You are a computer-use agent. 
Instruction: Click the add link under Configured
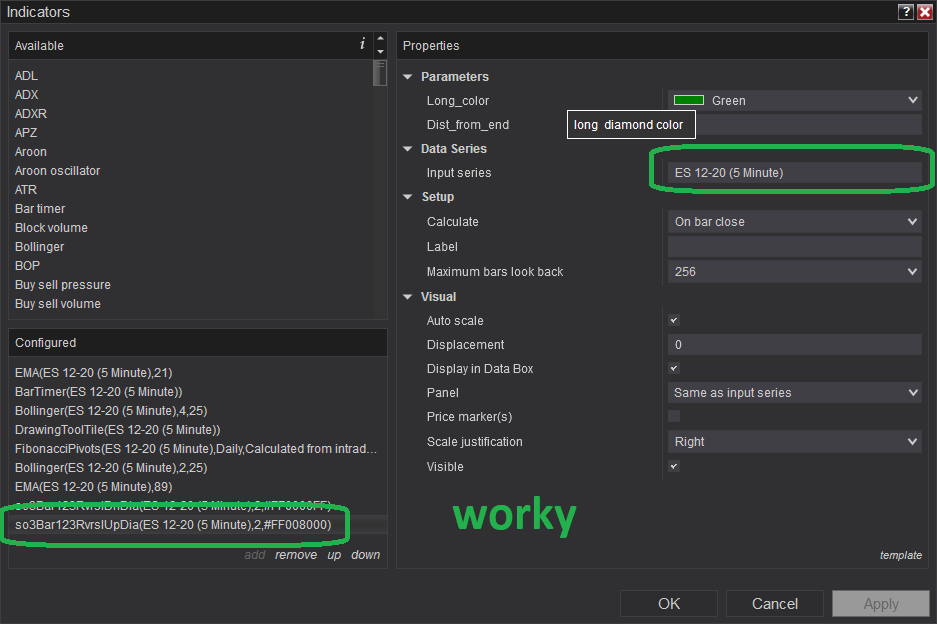point(255,555)
